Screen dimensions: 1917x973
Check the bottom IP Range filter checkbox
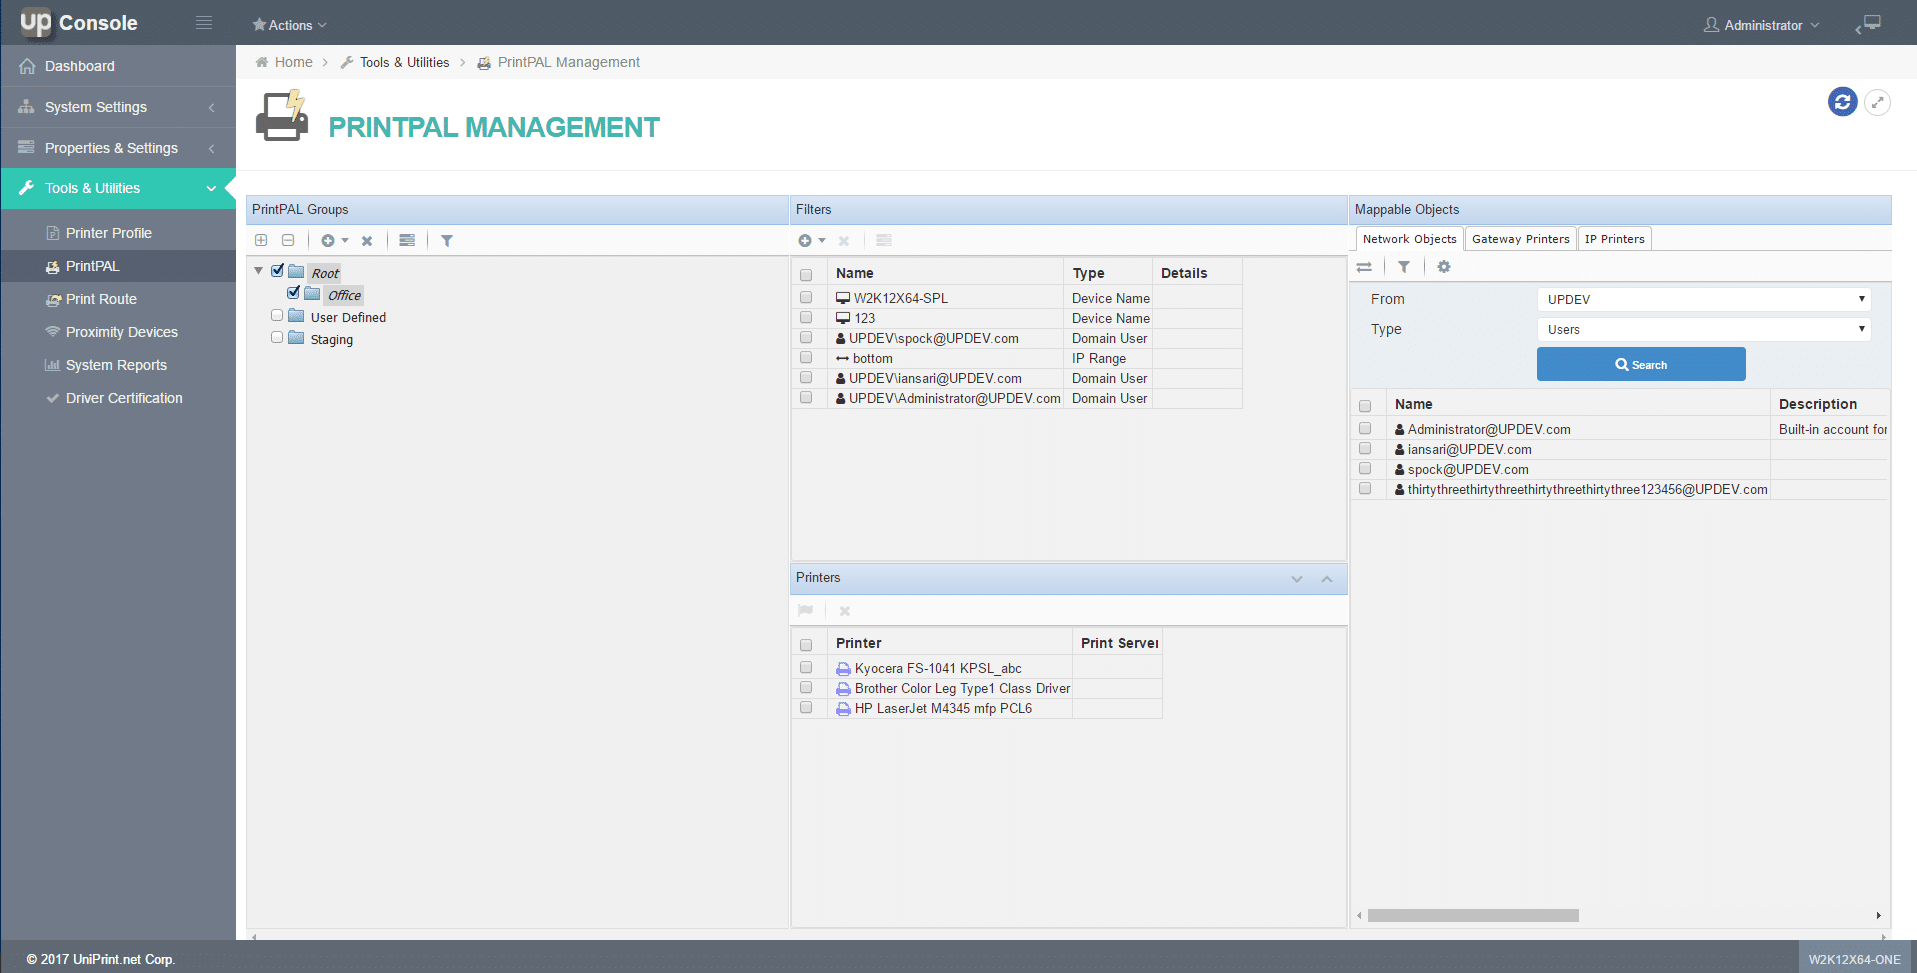point(806,357)
